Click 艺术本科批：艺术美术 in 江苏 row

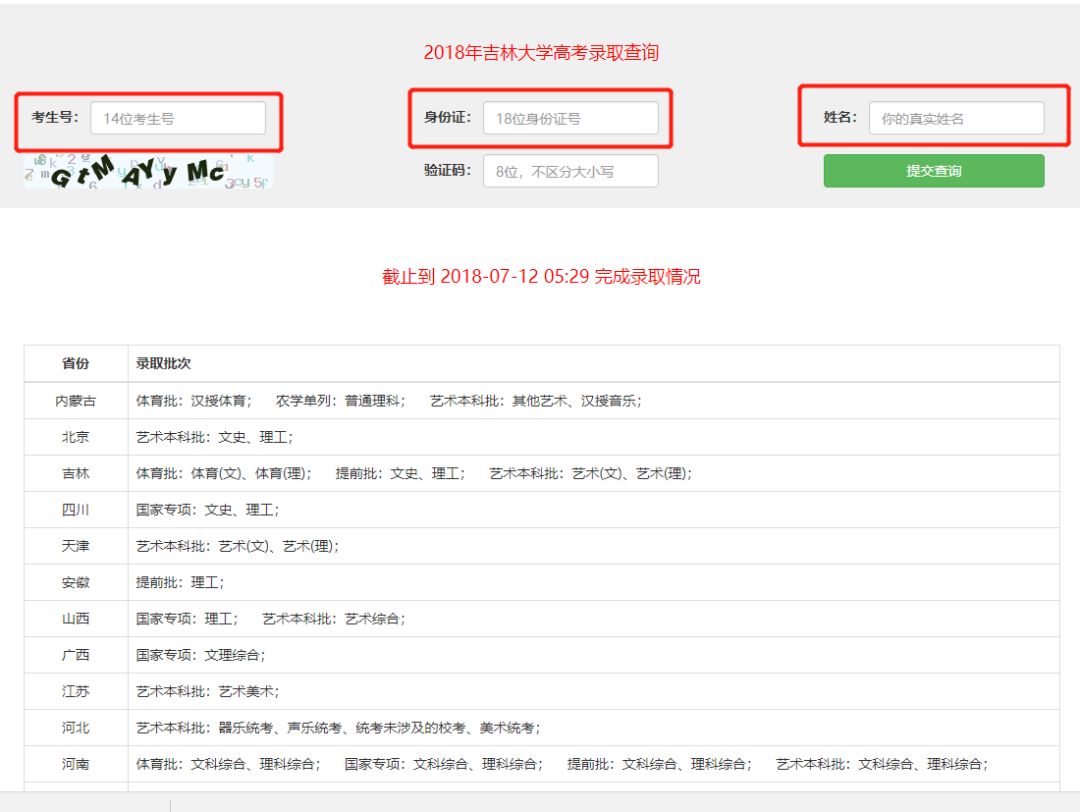208,691
